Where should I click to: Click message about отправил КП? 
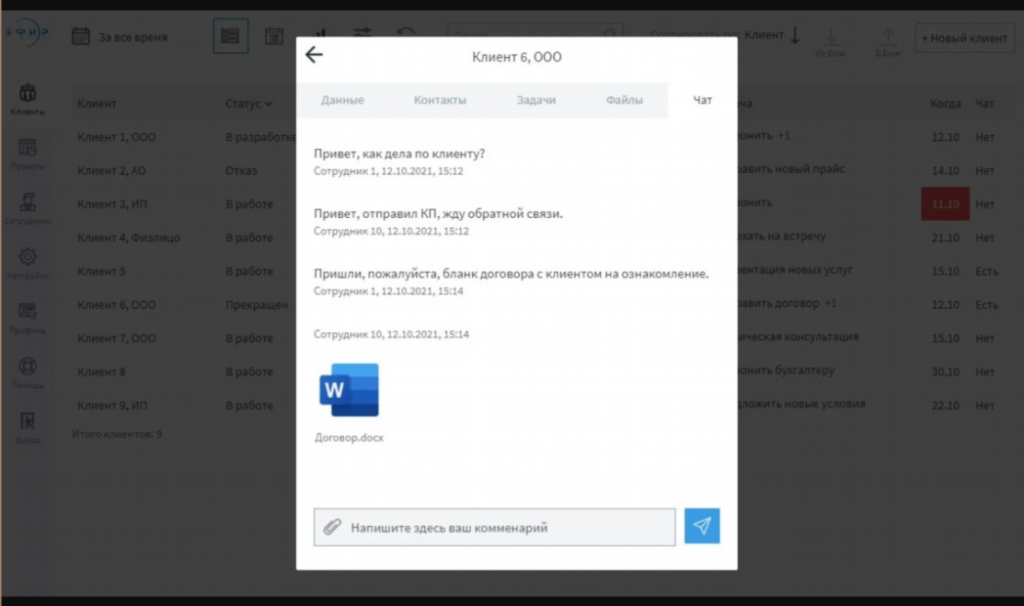coord(438,214)
